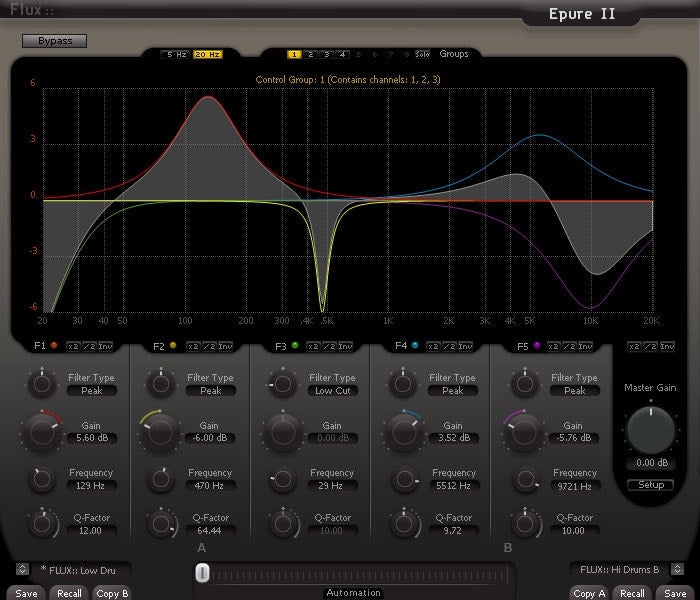Image resolution: width=700 pixels, height=600 pixels.
Task: Click the F1 /2 frequency button
Action: tap(89, 346)
